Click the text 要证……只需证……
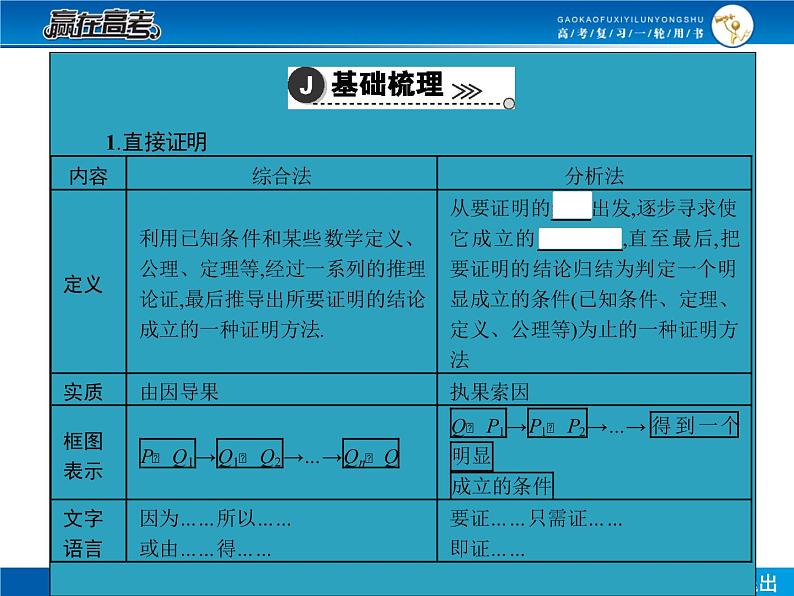Screen dimensions: 794x596 point(536,519)
